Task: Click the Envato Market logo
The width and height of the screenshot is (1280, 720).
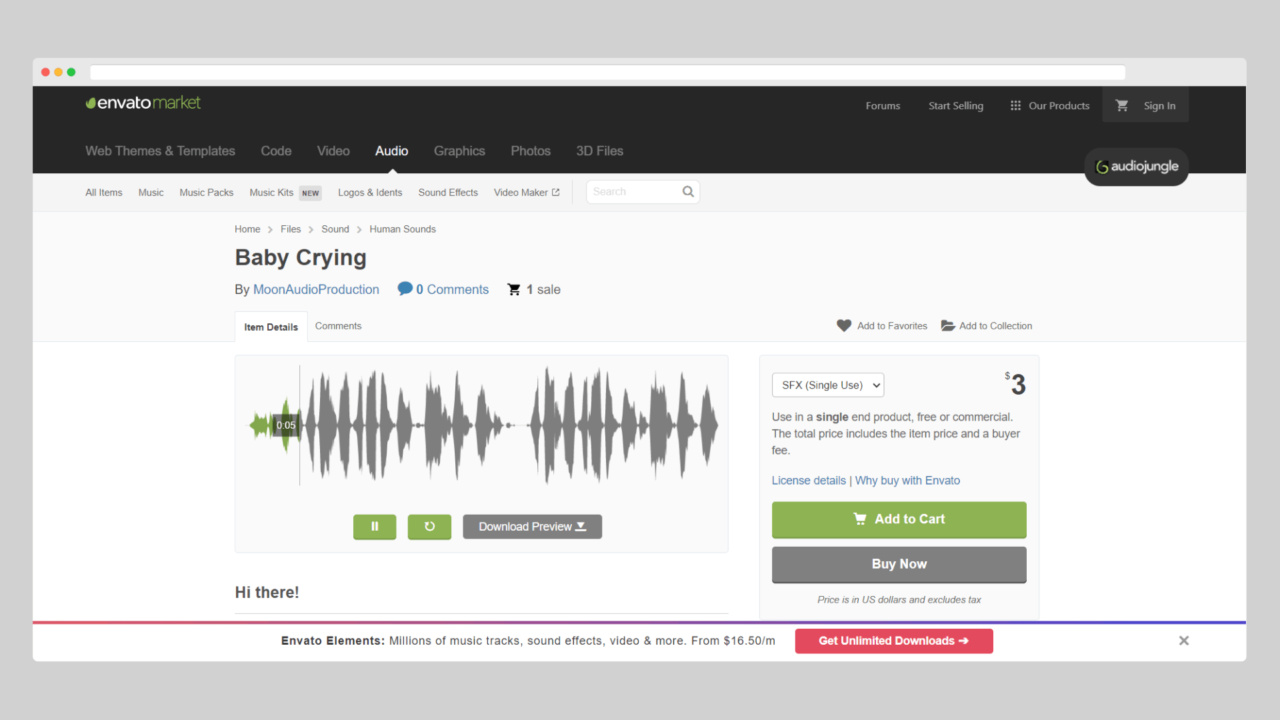Action: (x=143, y=103)
